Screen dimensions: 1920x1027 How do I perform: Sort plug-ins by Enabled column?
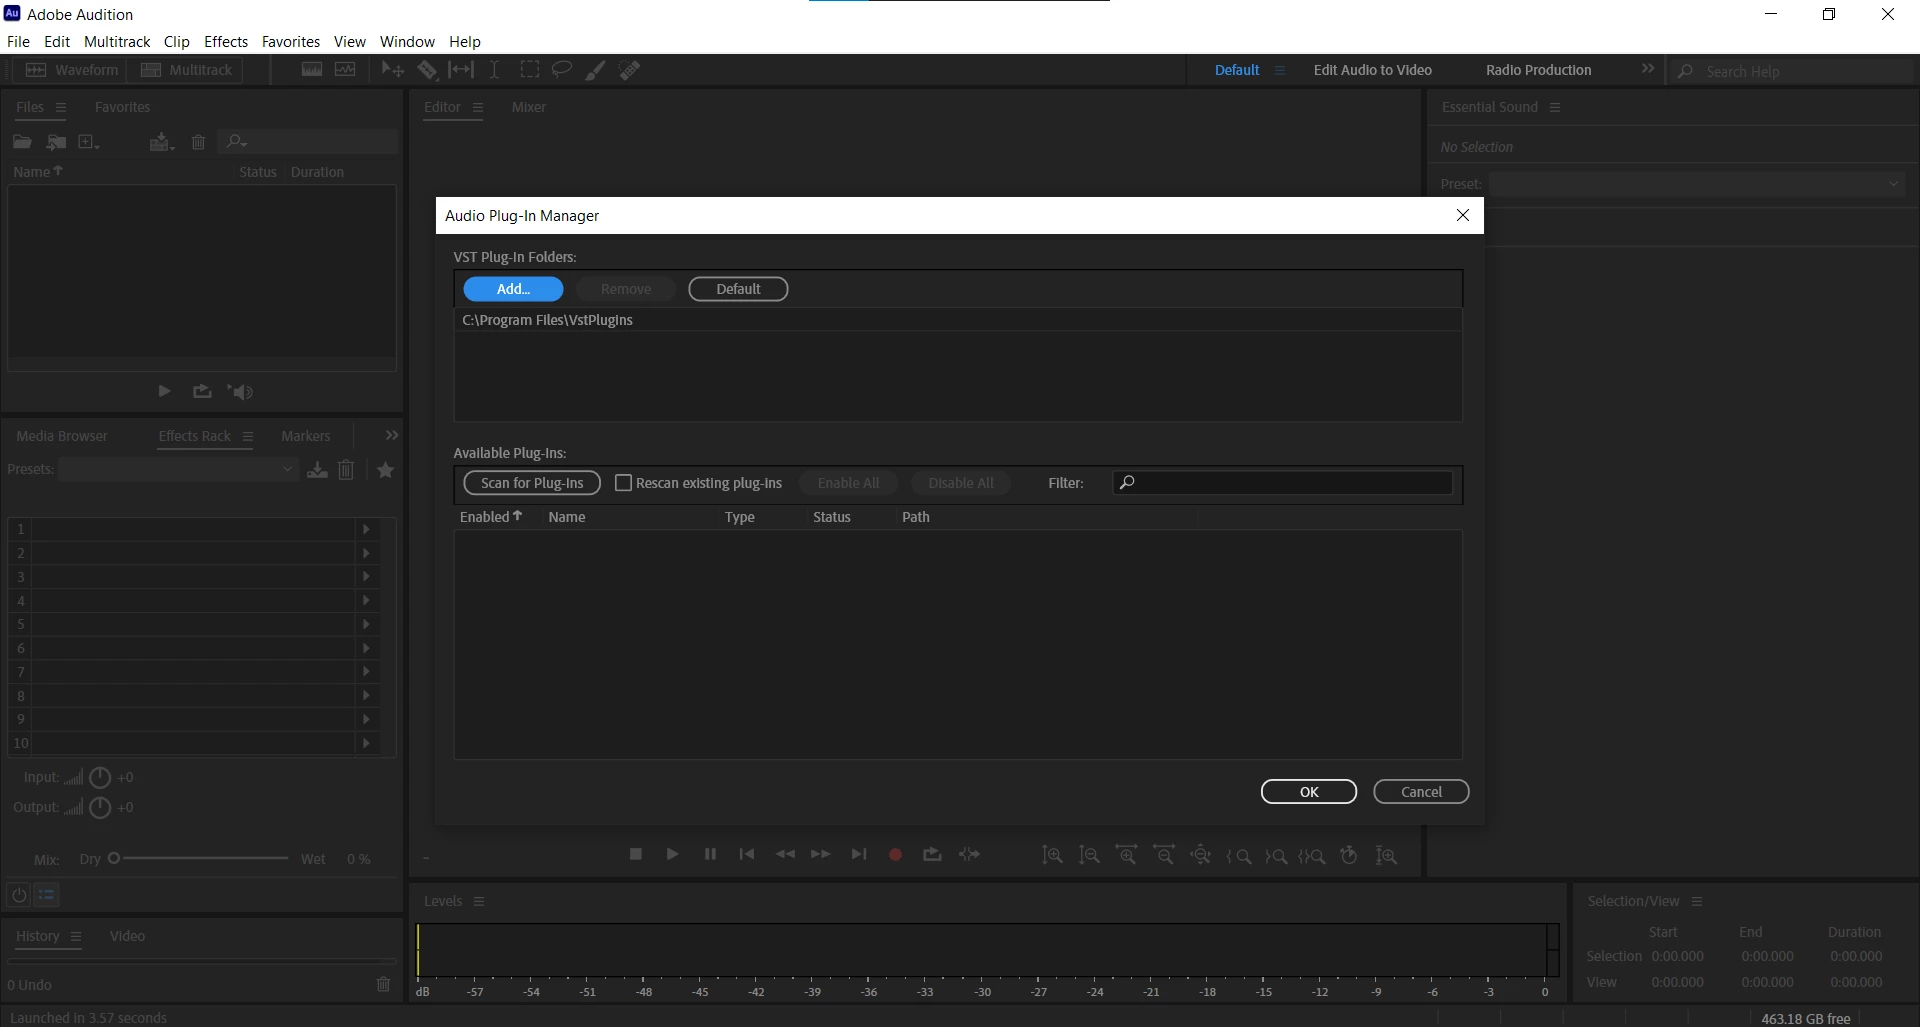coord(491,517)
